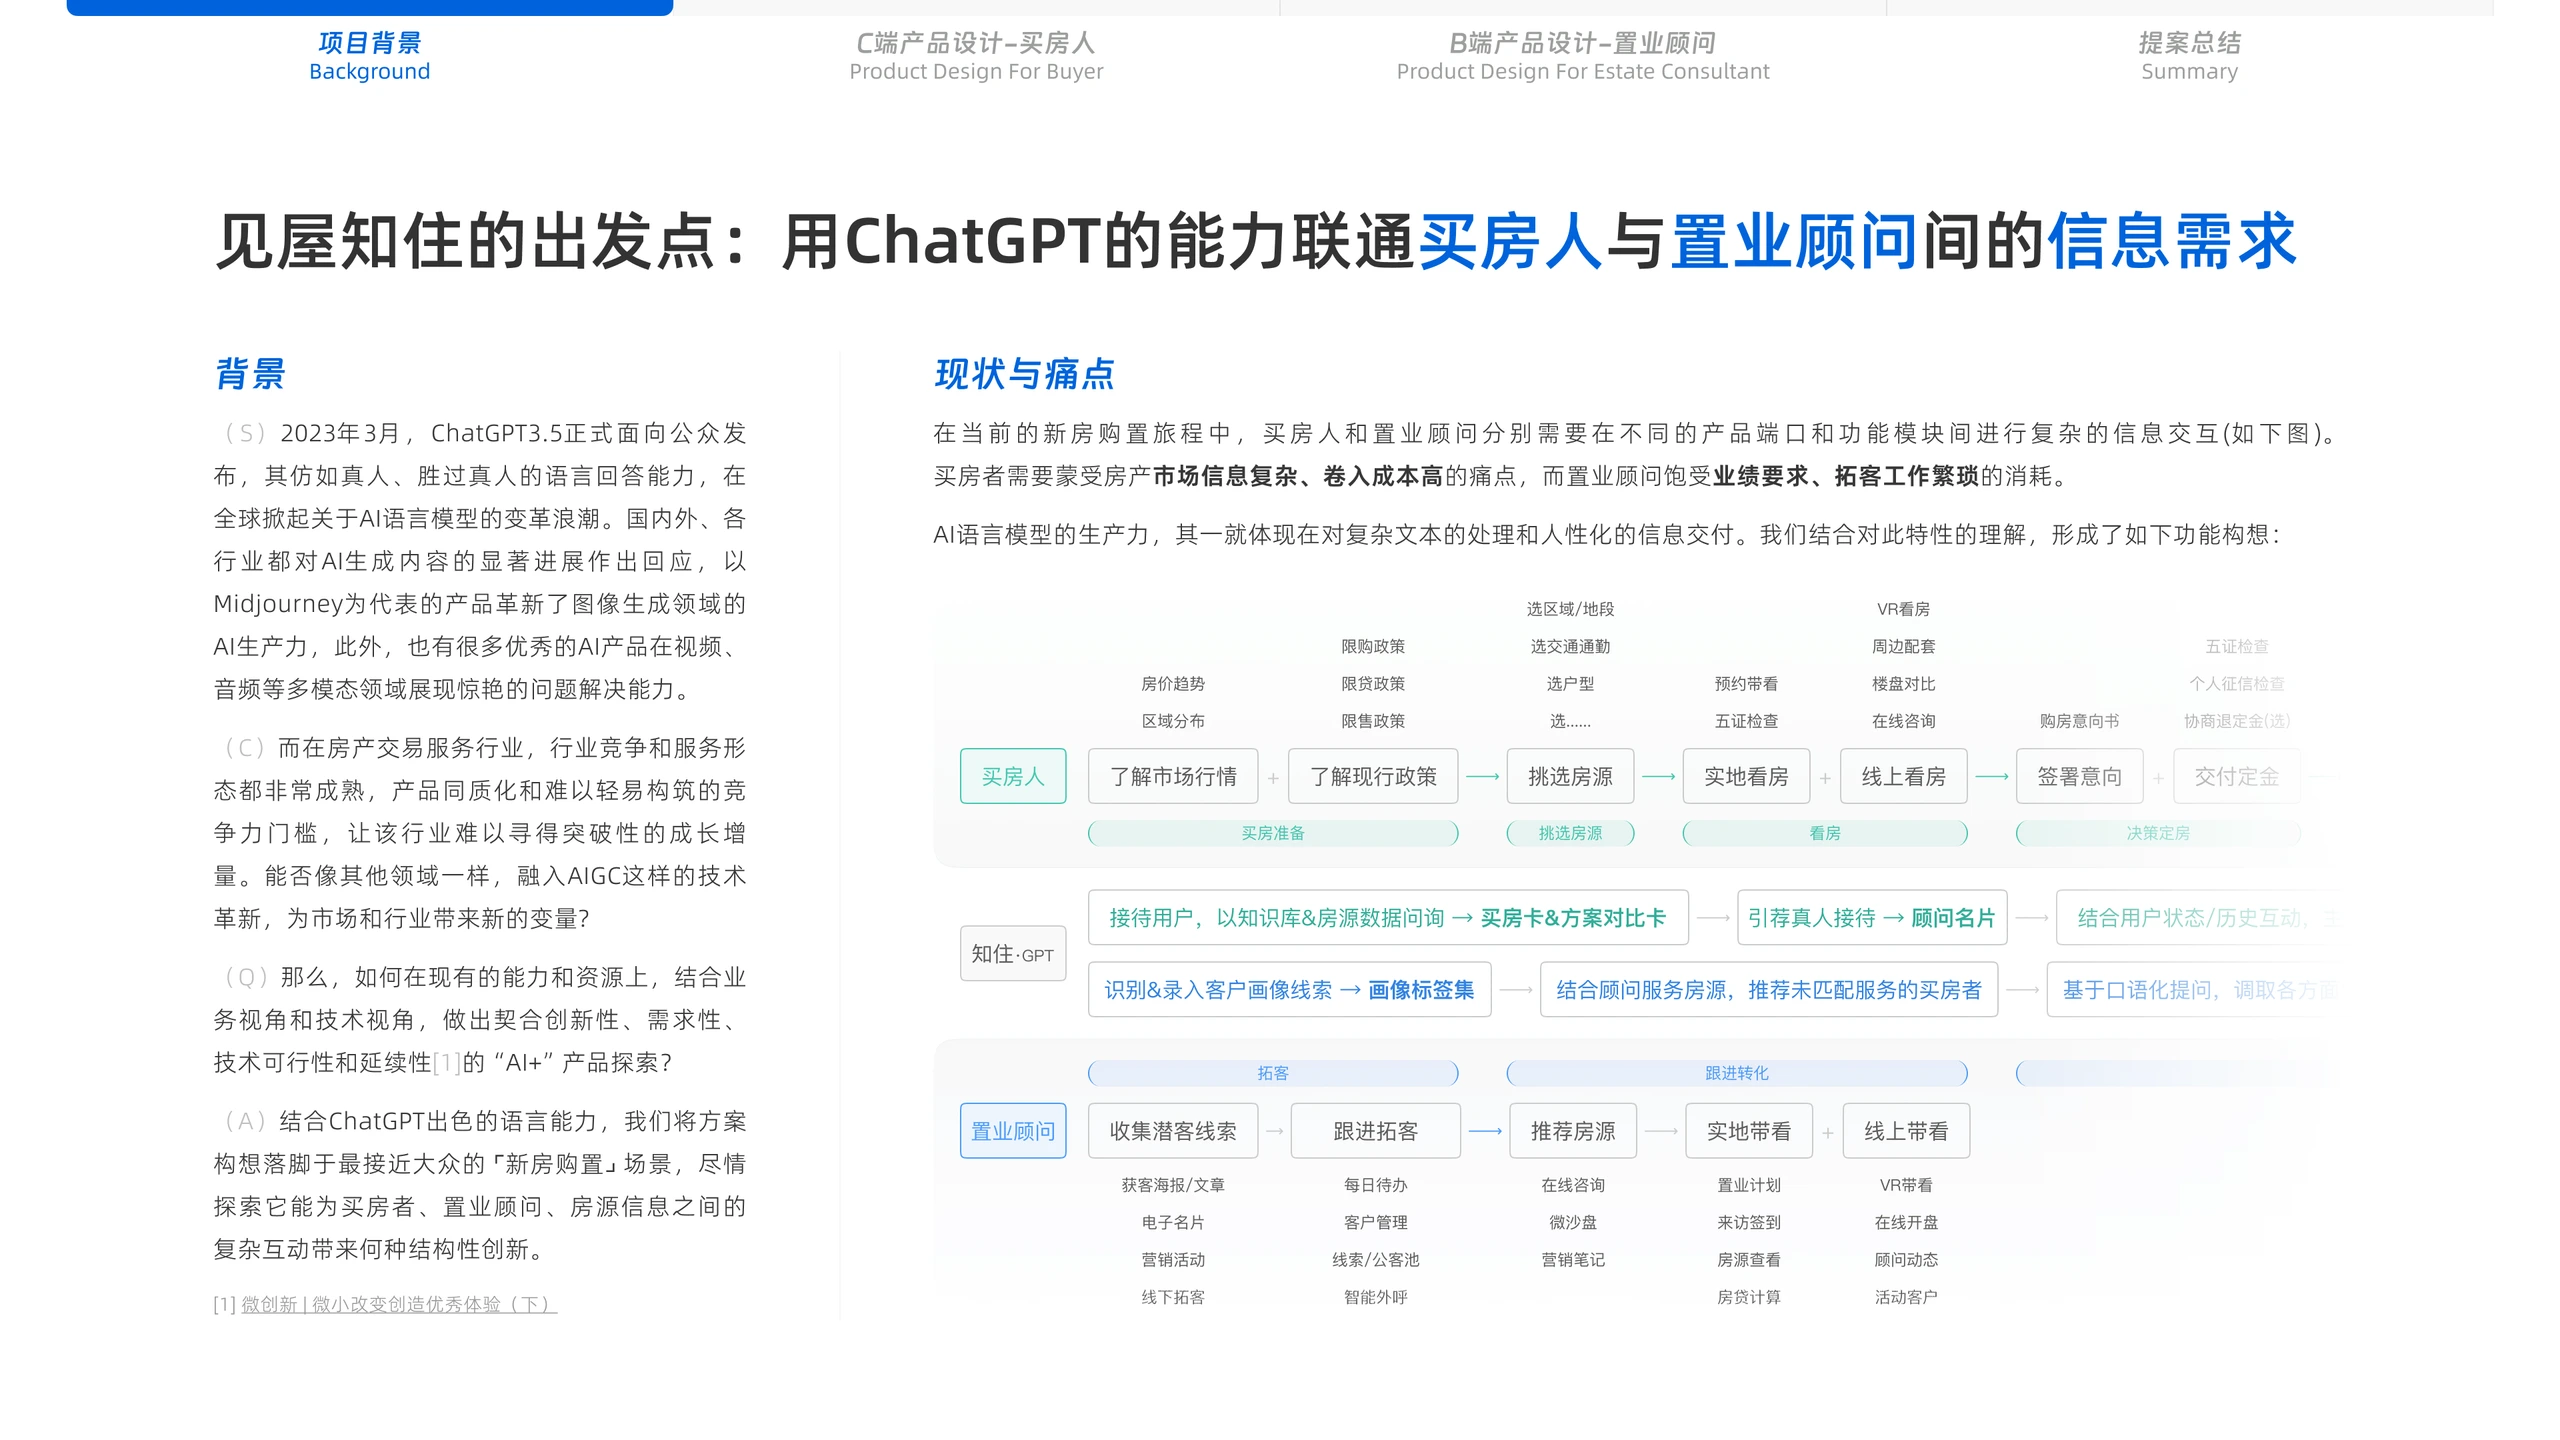Click the 限购政策 label
This screenshot has height=1440, width=2560.
[x=1373, y=647]
